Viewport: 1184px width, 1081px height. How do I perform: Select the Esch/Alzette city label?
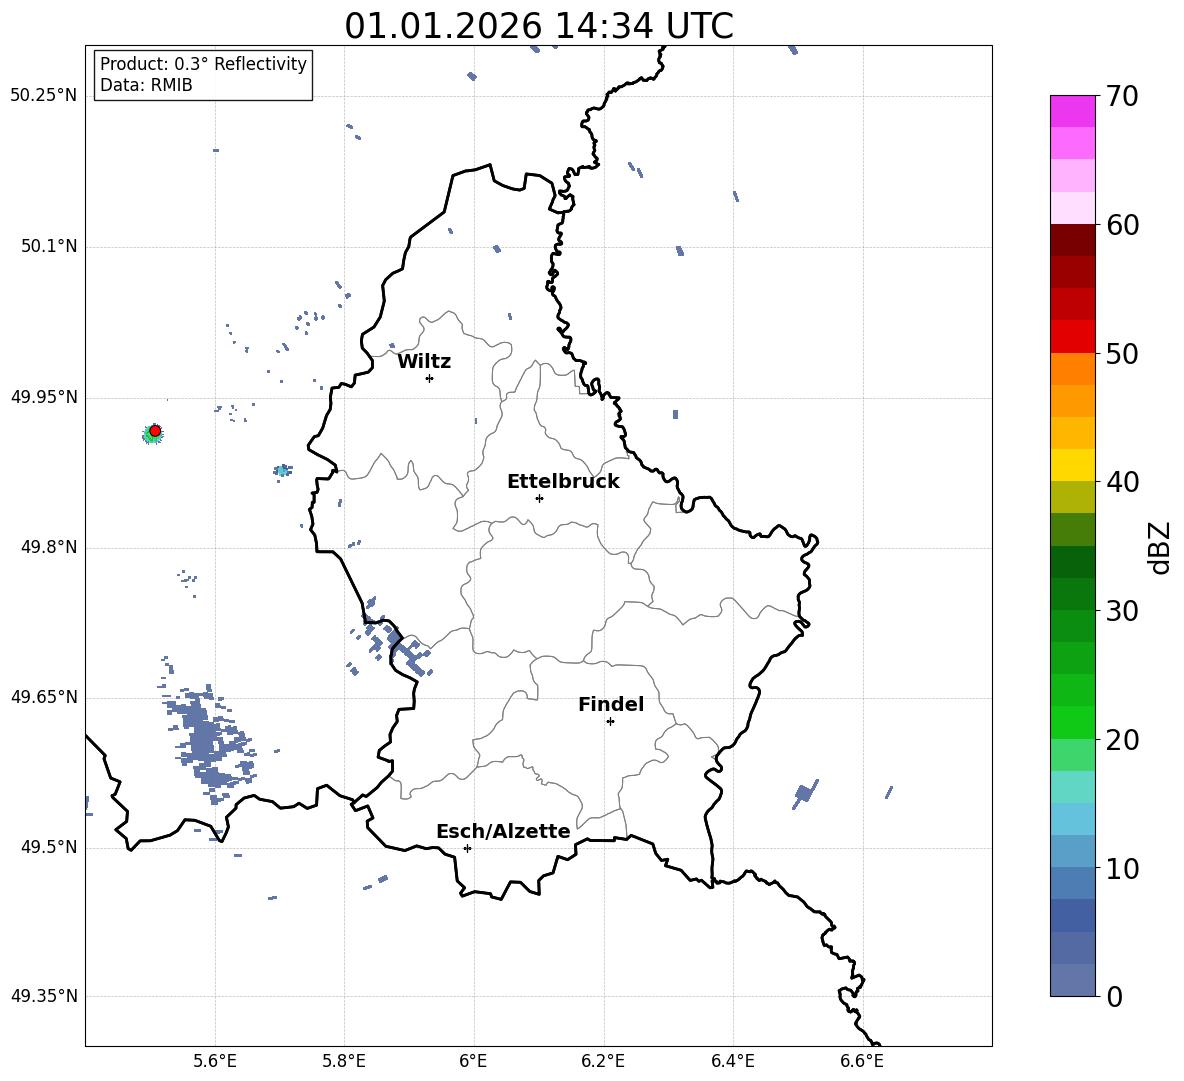(503, 831)
